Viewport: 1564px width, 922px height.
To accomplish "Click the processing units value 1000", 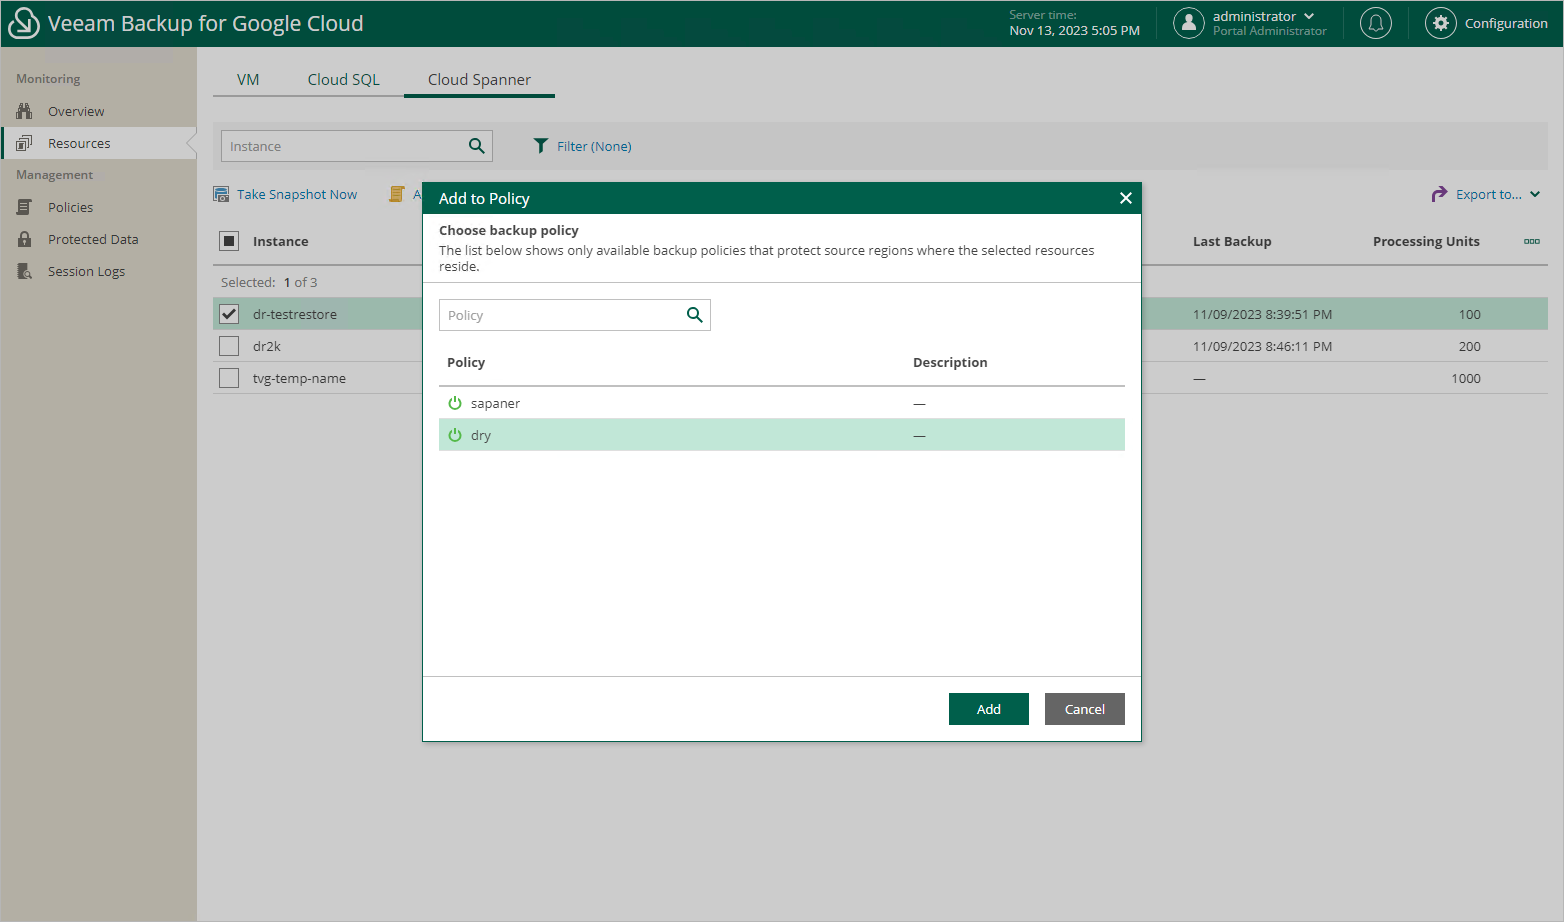I will [1466, 378].
